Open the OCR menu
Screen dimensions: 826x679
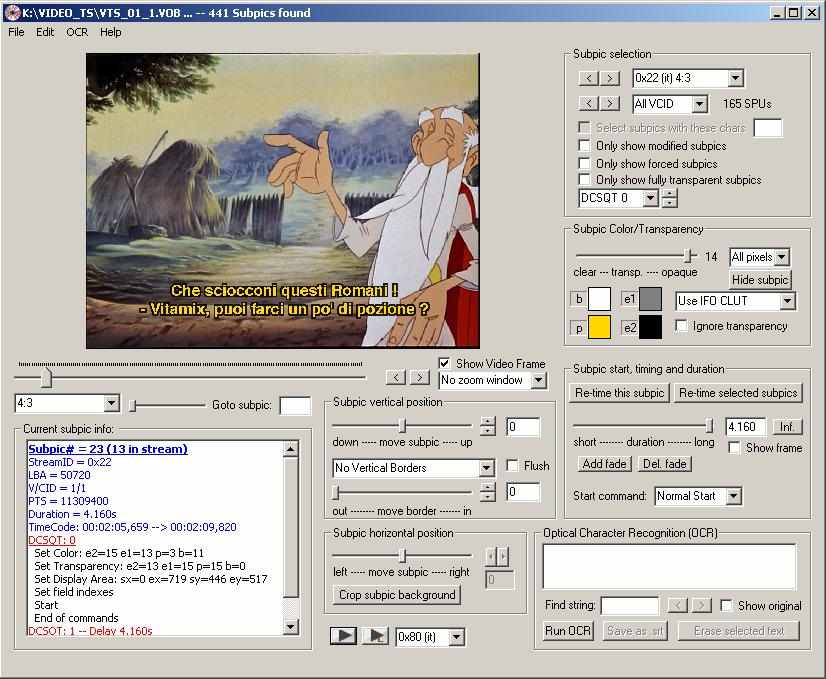tap(77, 32)
